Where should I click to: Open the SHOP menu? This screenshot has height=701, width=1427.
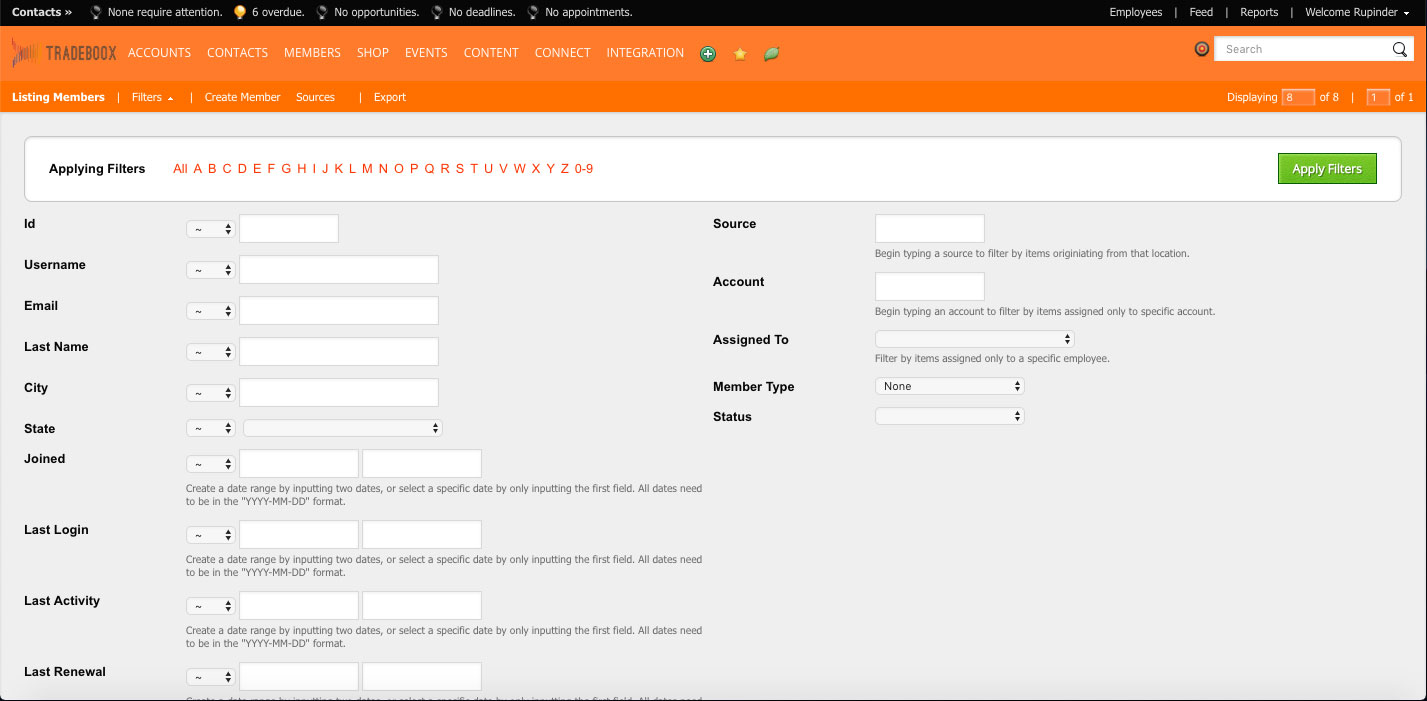tap(373, 53)
